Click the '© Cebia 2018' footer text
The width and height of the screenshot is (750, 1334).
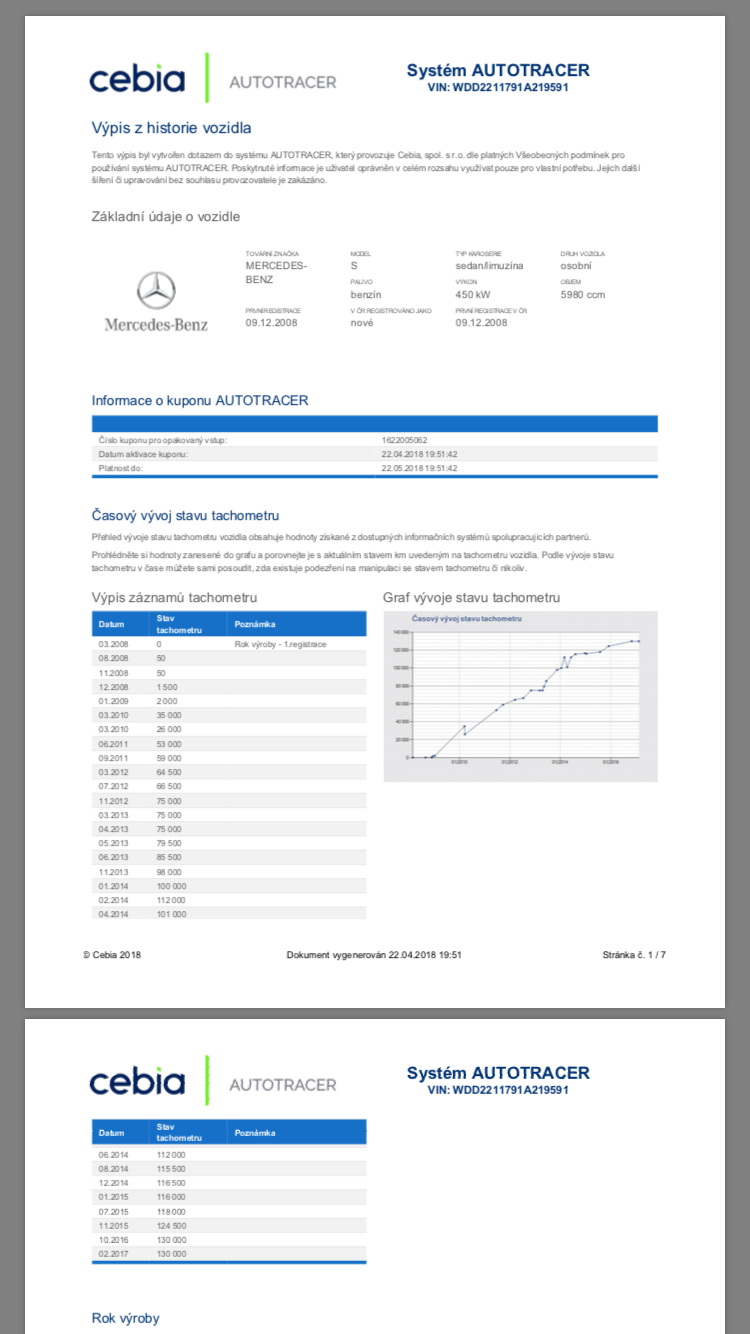(113, 955)
